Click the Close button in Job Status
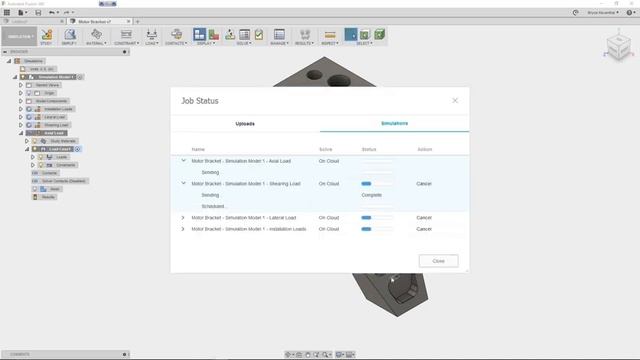The height and width of the screenshot is (360, 640). [438, 261]
